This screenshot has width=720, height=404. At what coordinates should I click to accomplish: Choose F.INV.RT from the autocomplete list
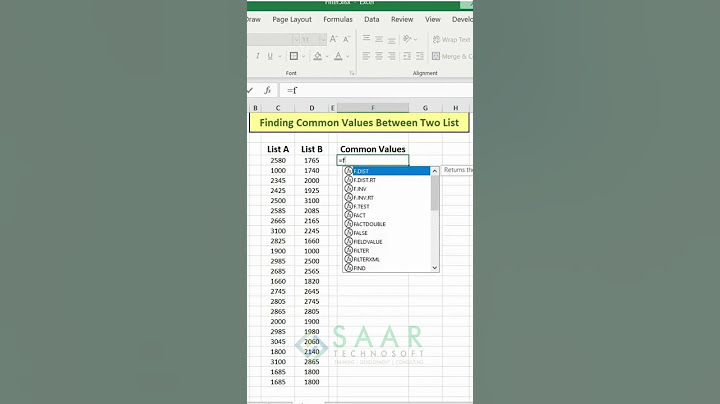[387, 197]
